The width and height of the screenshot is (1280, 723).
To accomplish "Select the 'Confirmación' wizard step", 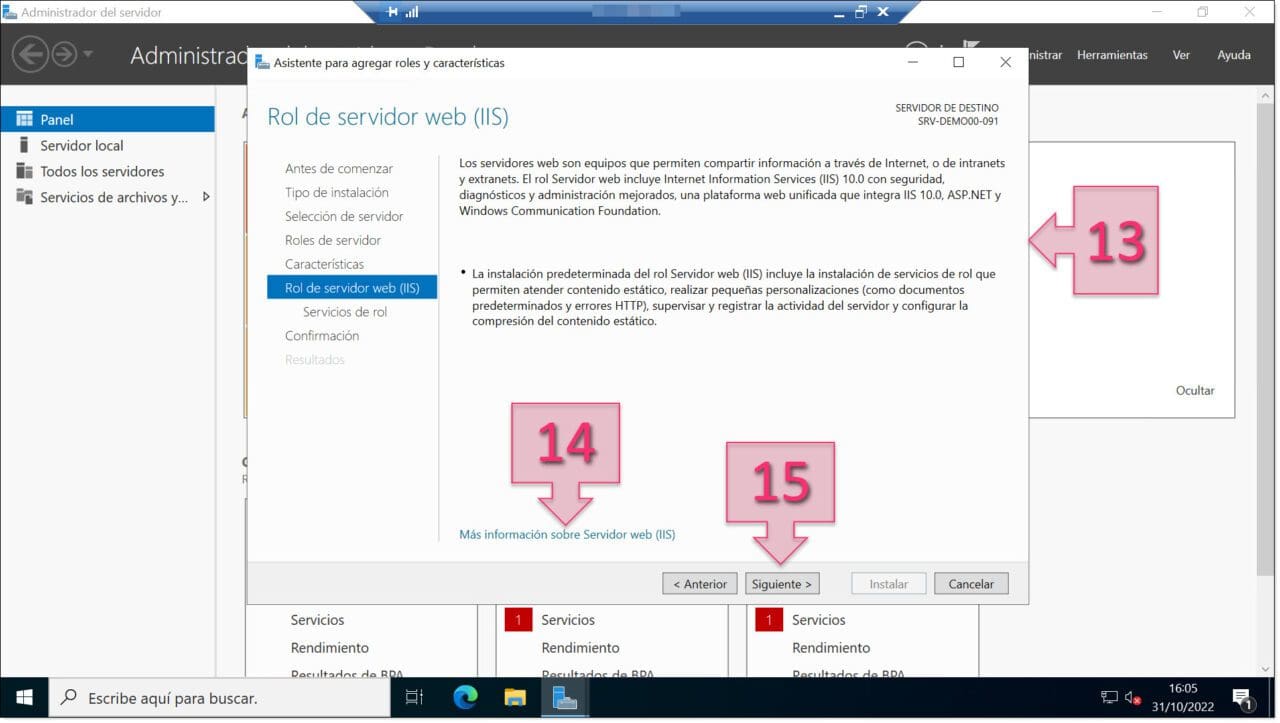I will point(322,336).
